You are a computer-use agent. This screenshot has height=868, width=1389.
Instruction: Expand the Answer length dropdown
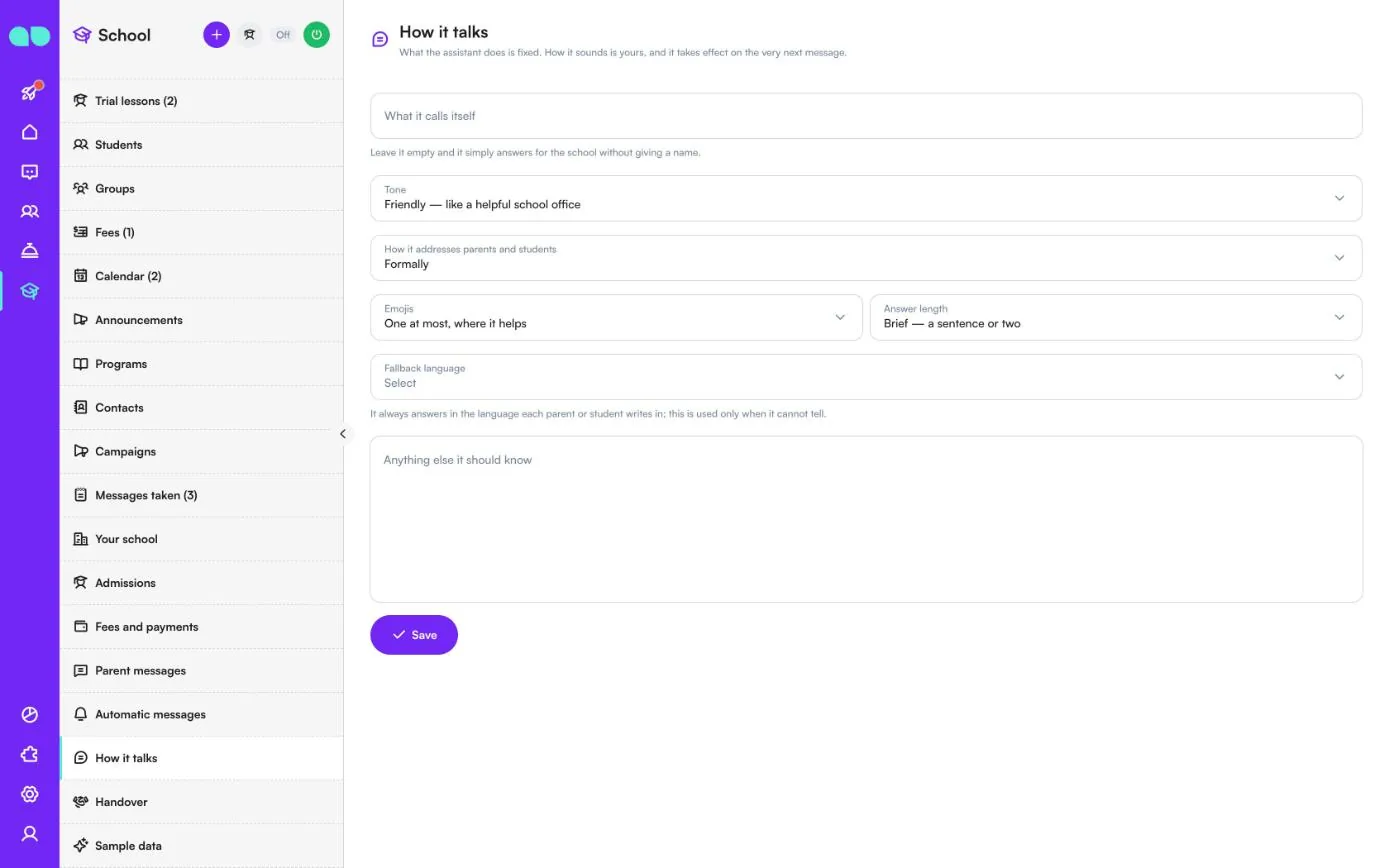(x=1116, y=317)
